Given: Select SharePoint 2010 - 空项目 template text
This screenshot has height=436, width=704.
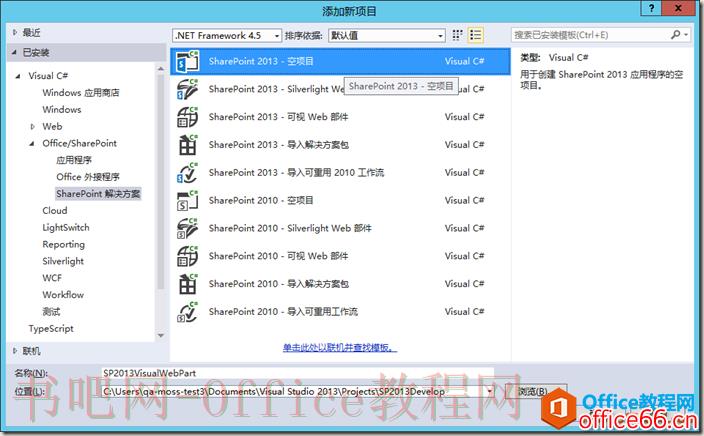Looking at the screenshot, I should tap(261, 200).
